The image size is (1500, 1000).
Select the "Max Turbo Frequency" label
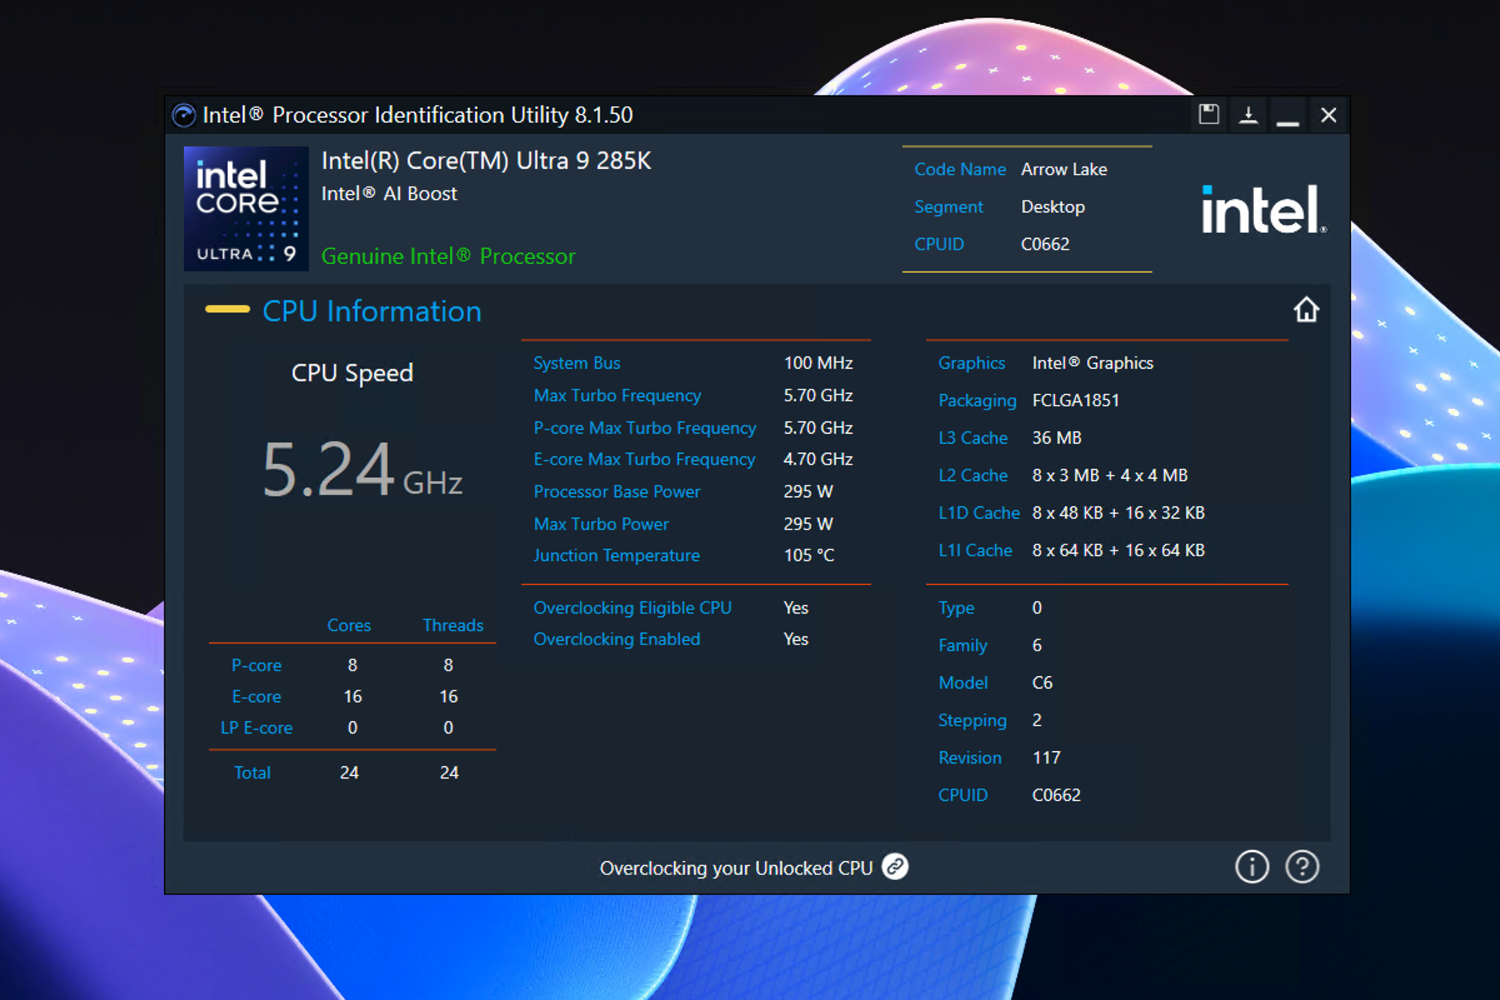[617, 395]
